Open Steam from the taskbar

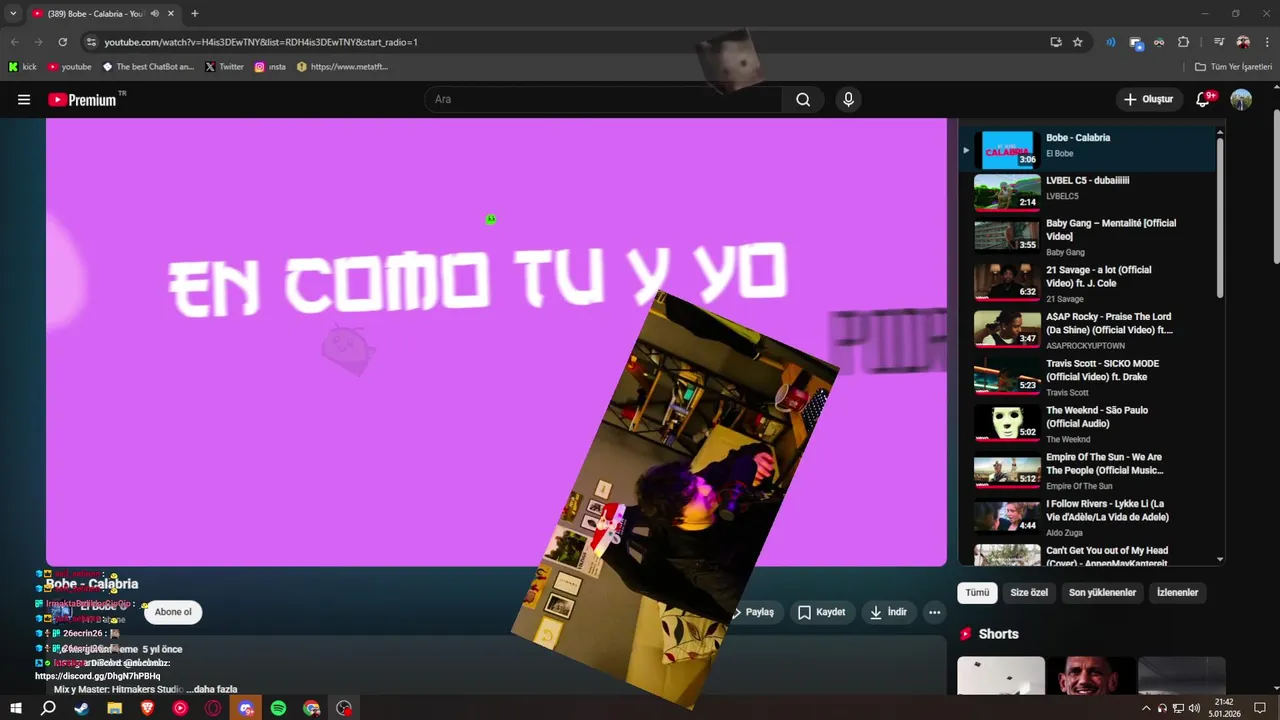click(x=81, y=708)
